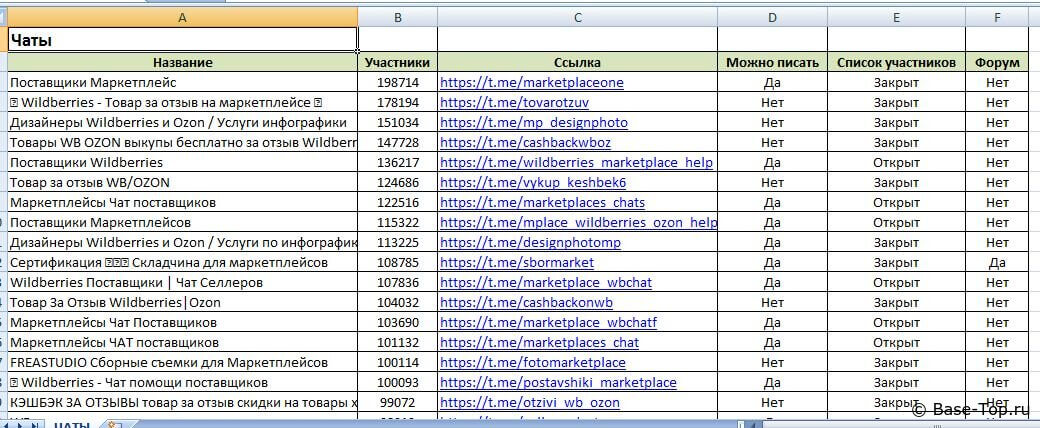Follow the t.me/mp_designphoto link
The height and width of the screenshot is (428, 1040).
point(534,122)
